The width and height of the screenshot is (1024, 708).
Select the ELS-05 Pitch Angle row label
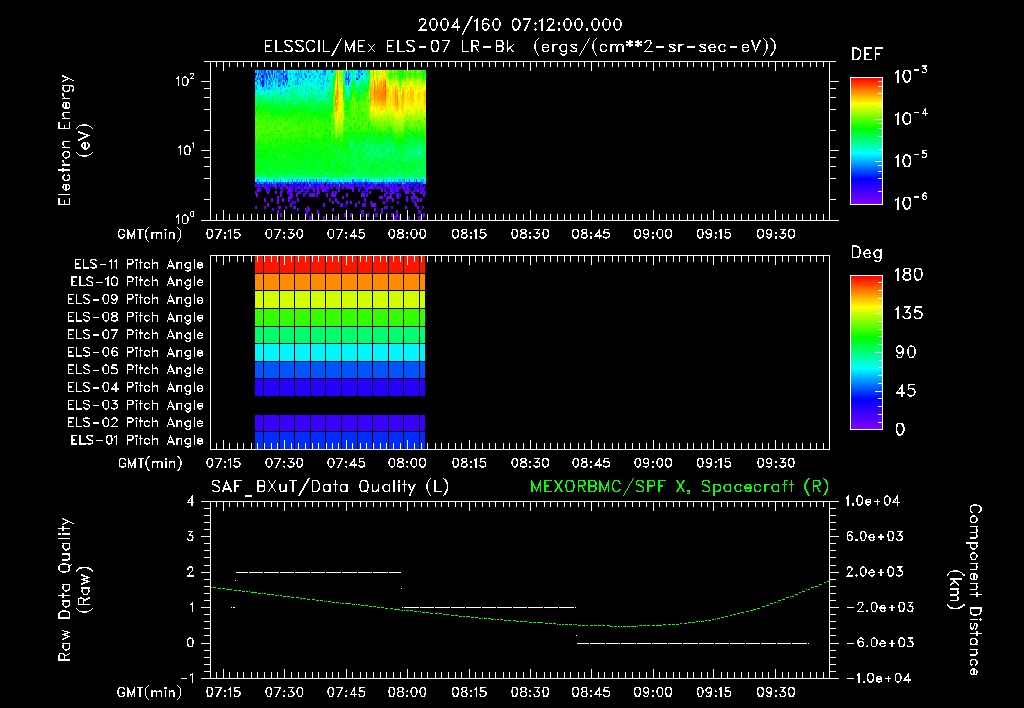pyautogui.click(x=135, y=370)
